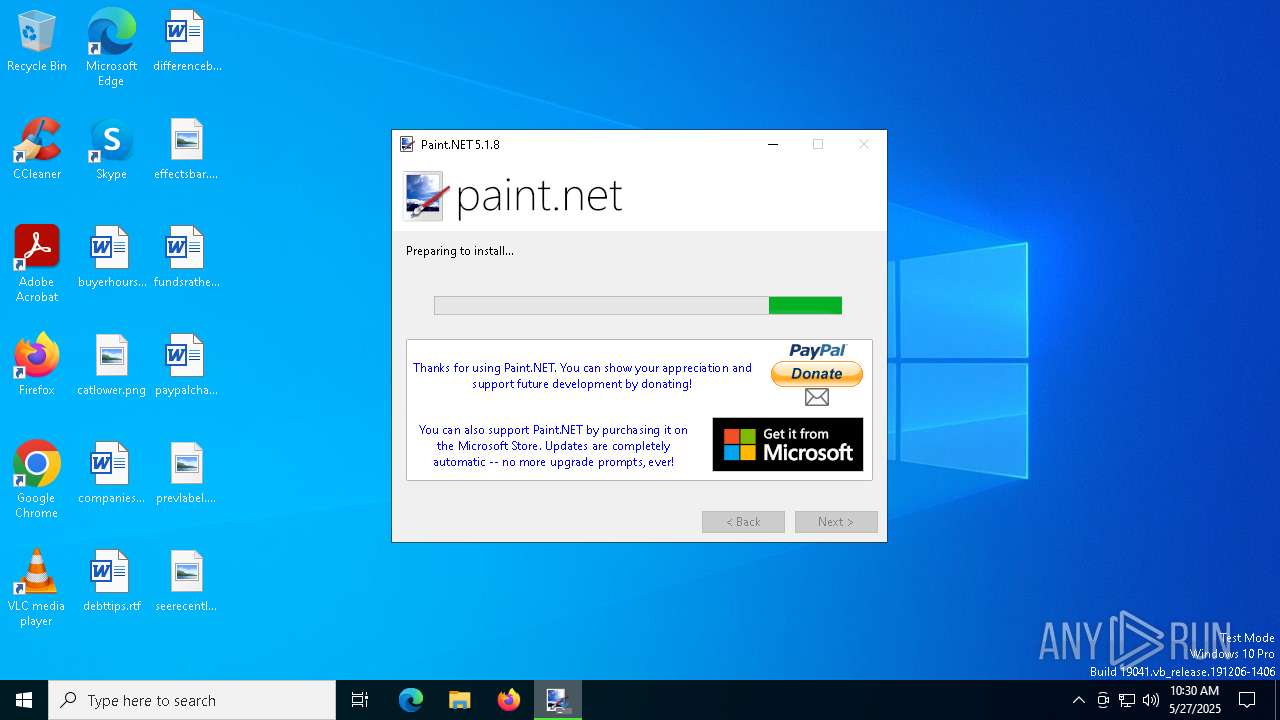
Task: Open File Explorer from the taskbar
Action: pos(460,700)
